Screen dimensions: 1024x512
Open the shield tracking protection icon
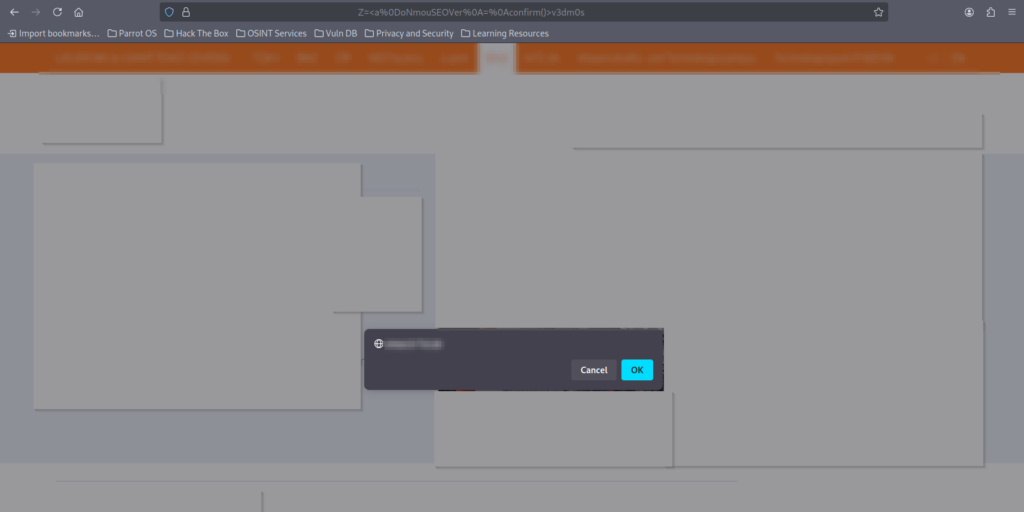click(x=169, y=12)
